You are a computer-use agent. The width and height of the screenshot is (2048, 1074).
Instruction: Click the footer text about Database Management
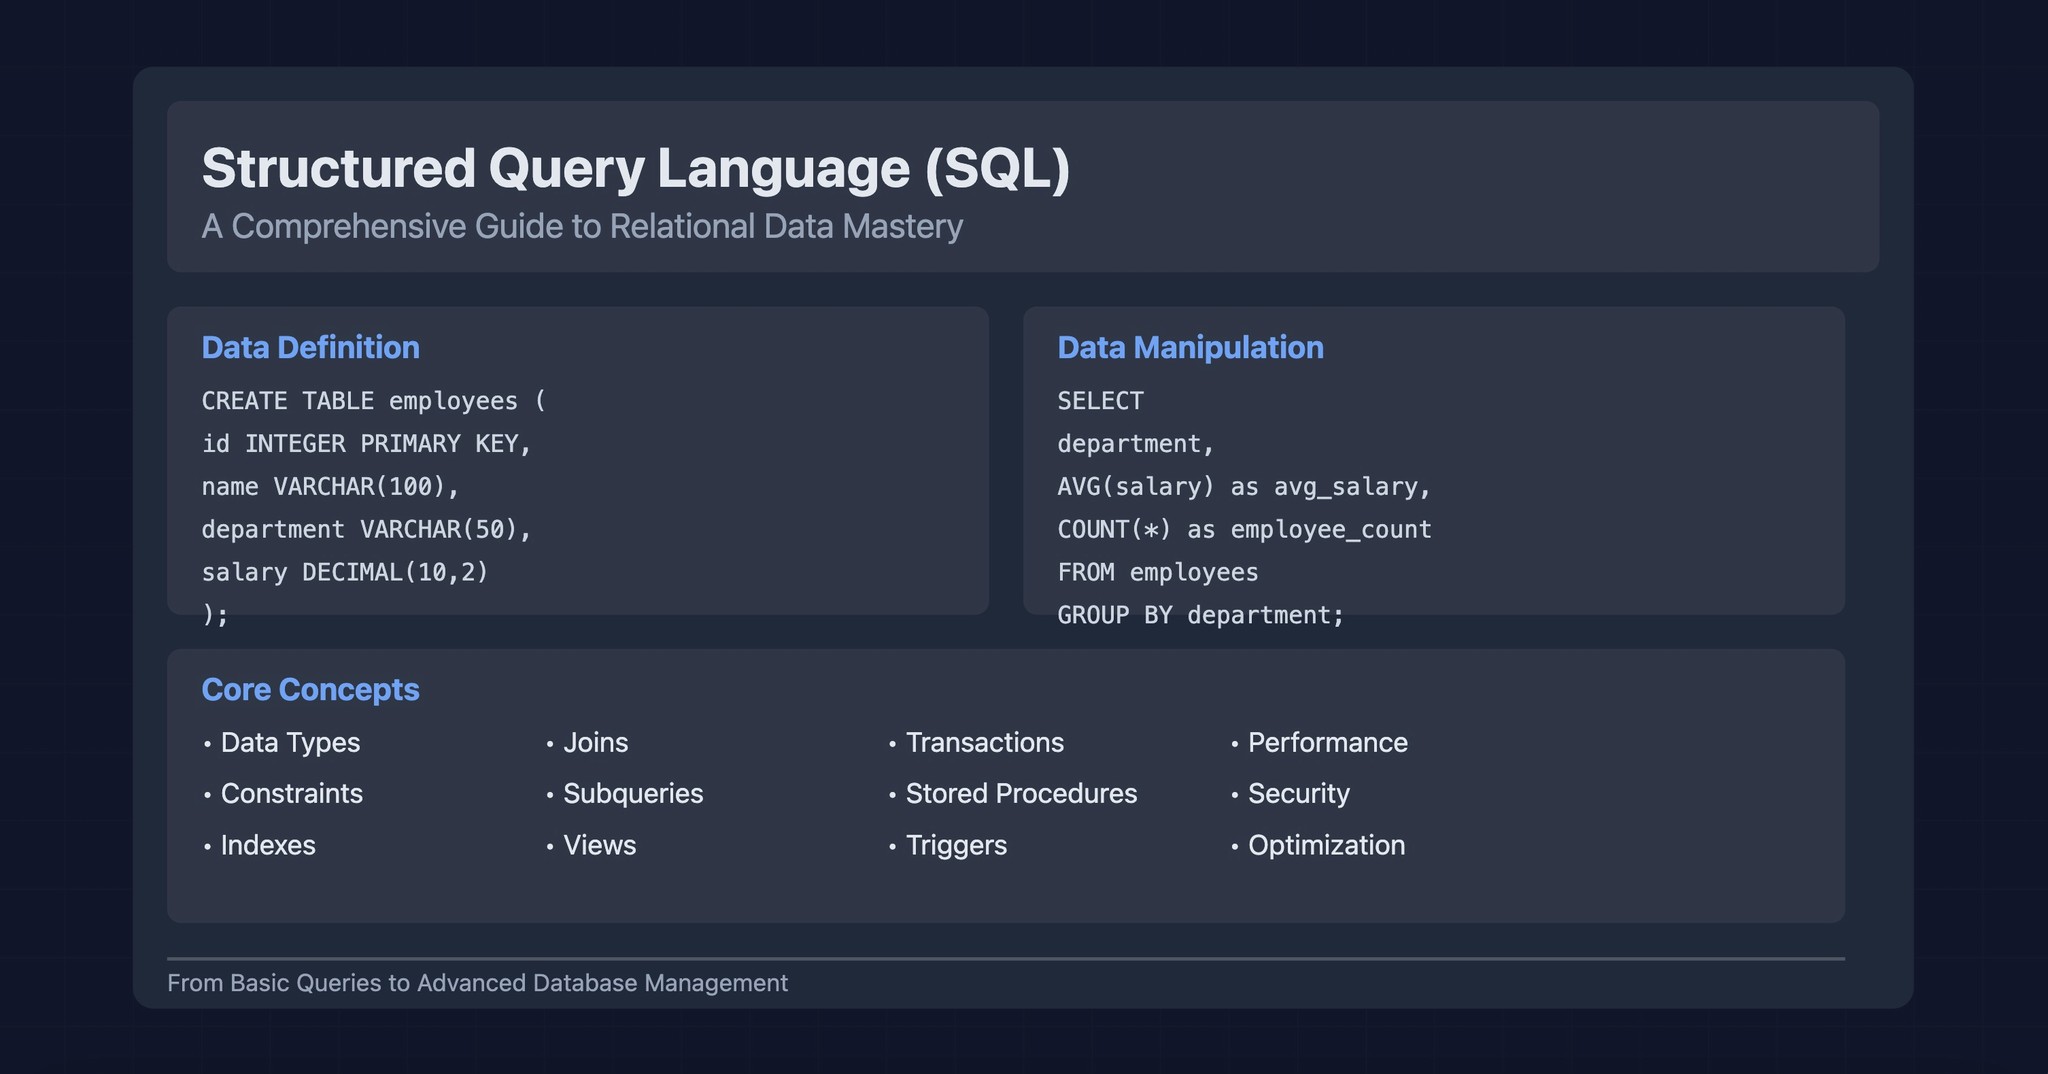478,983
